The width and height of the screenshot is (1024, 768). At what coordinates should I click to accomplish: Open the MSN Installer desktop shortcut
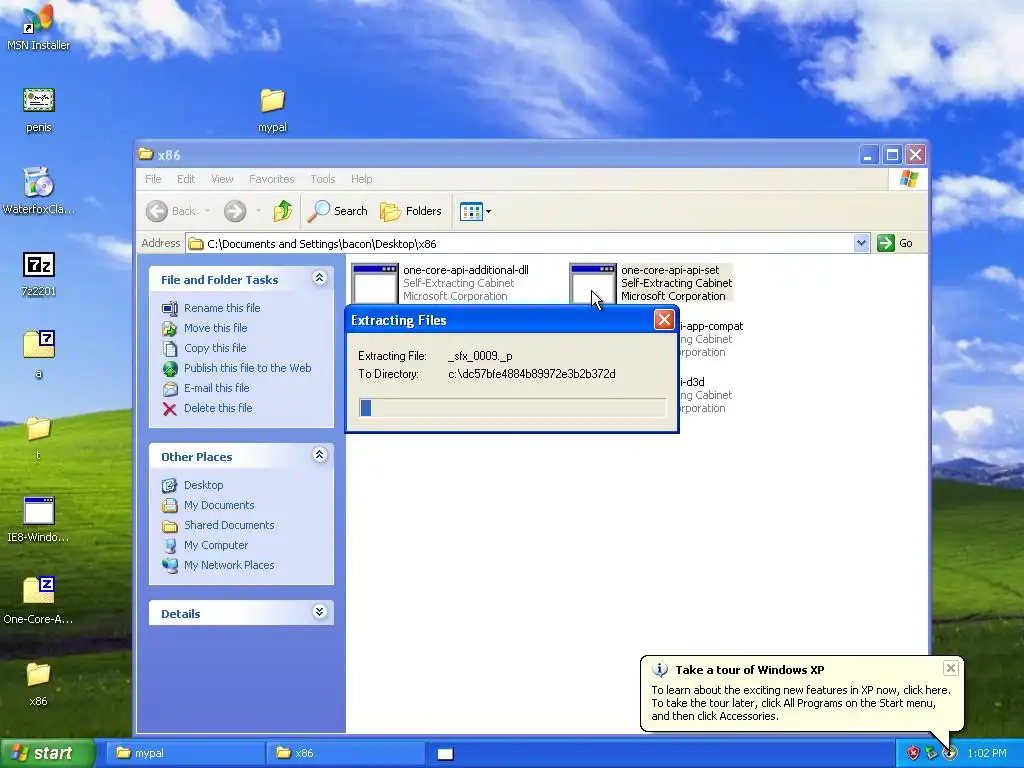(x=38, y=26)
